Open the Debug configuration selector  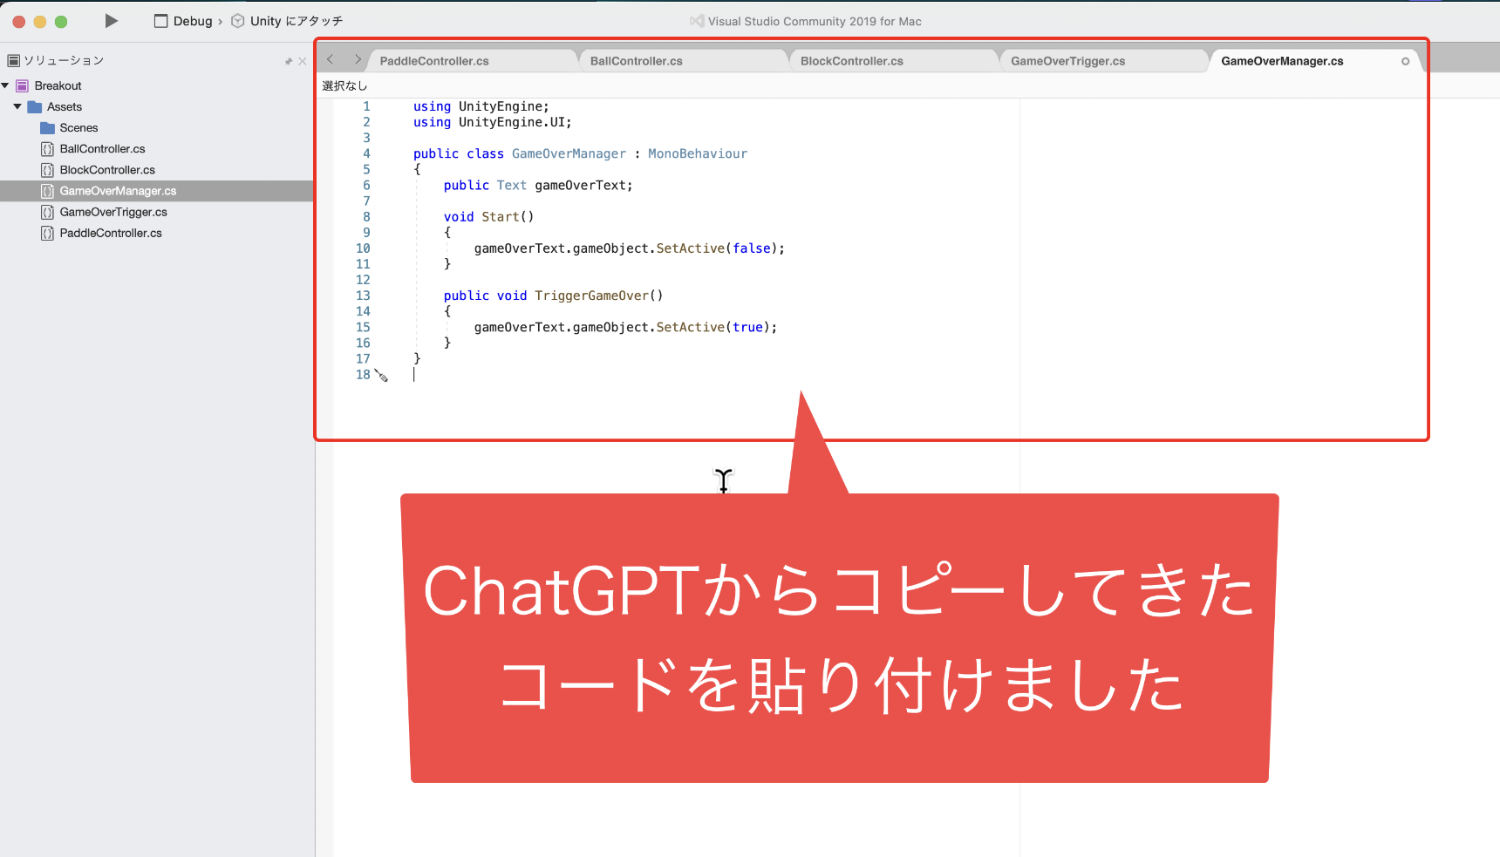pos(183,21)
